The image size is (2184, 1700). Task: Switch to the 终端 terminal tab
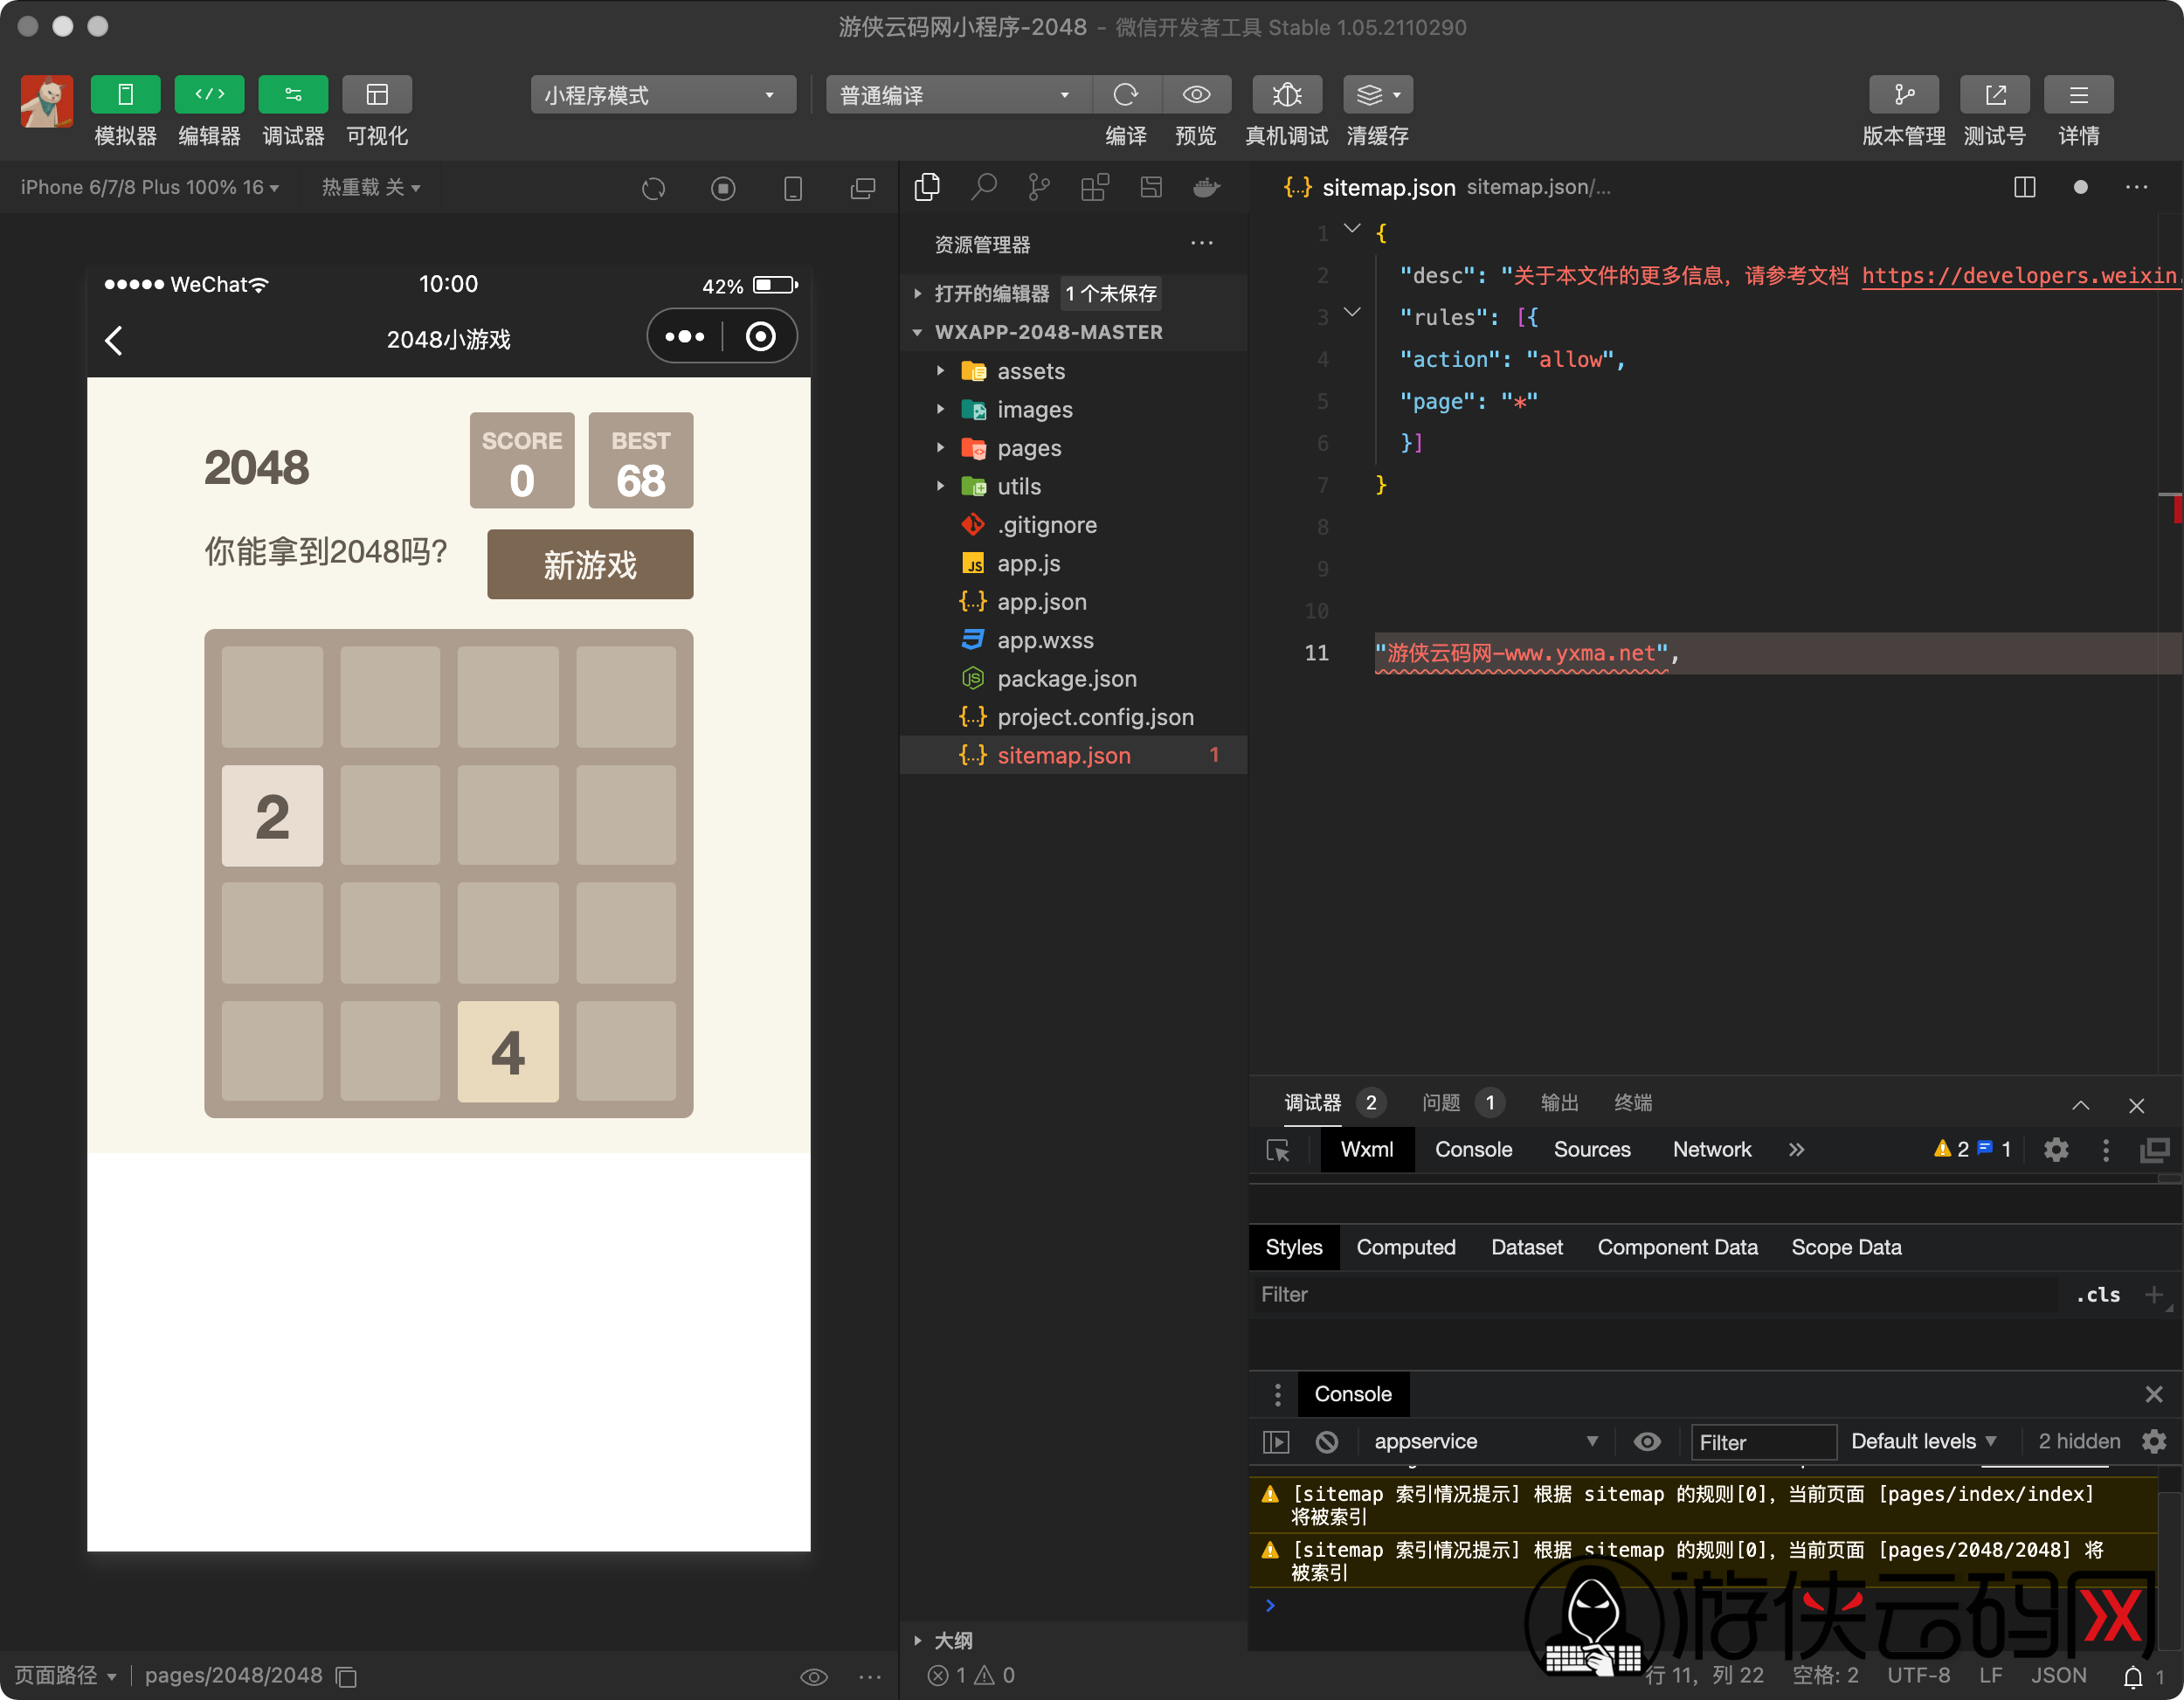(1633, 1102)
